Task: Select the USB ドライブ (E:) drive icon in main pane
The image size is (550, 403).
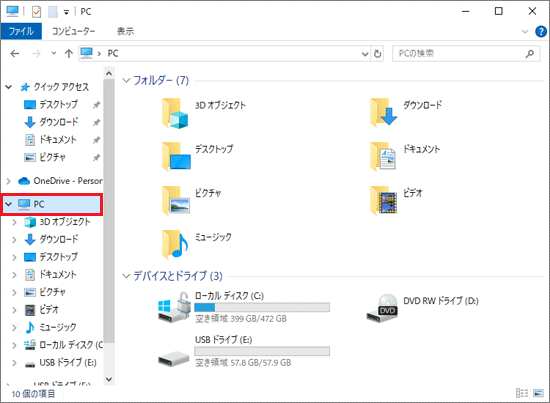Action: pos(173,359)
